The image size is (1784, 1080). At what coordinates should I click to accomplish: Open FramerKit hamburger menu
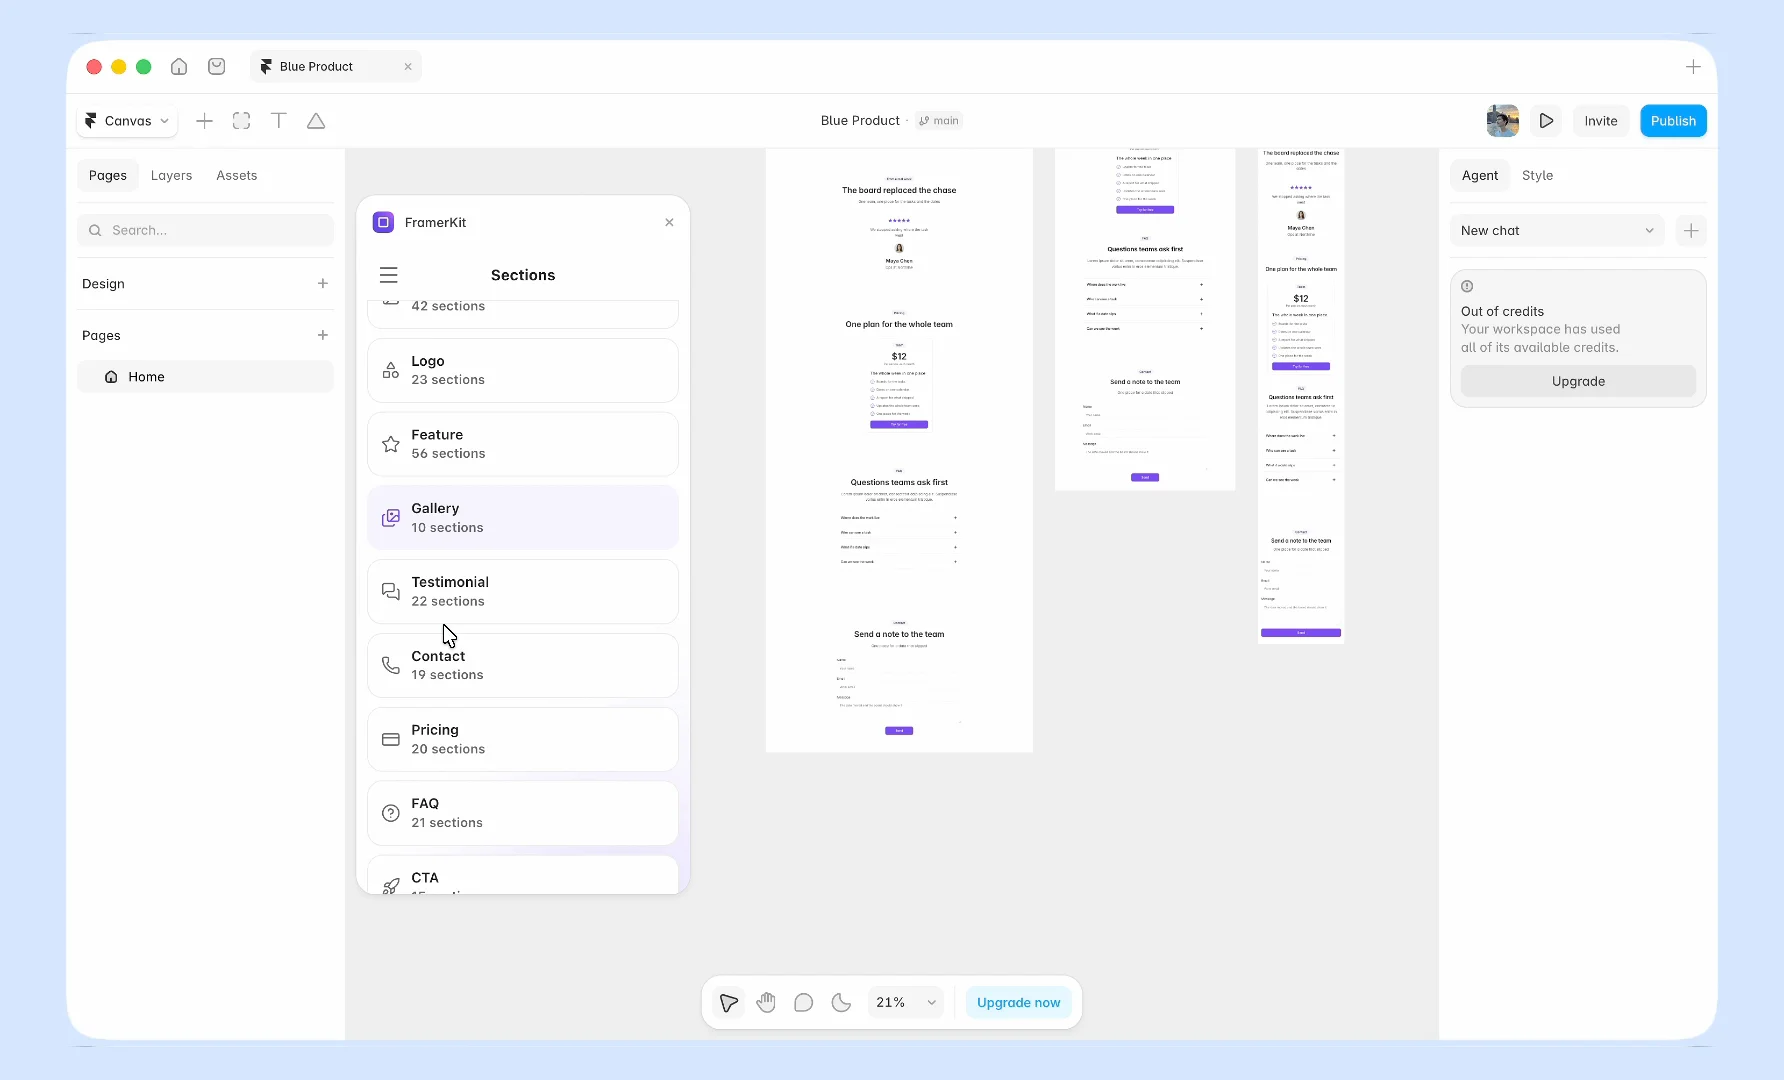click(x=389, y=275)
